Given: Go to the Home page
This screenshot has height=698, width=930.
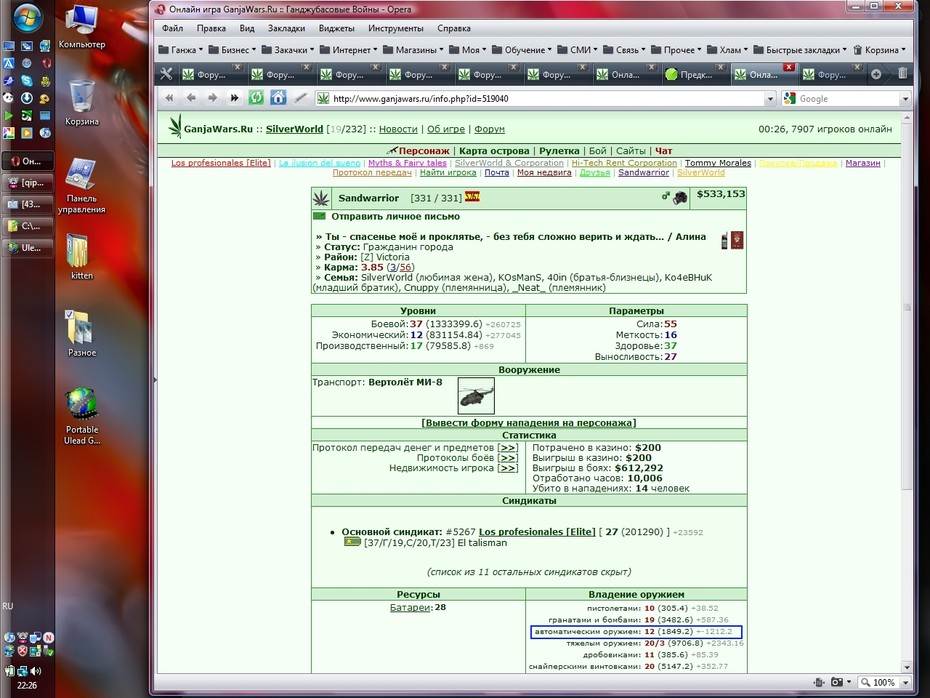Looking at the screenshot, I should [278, 98].
